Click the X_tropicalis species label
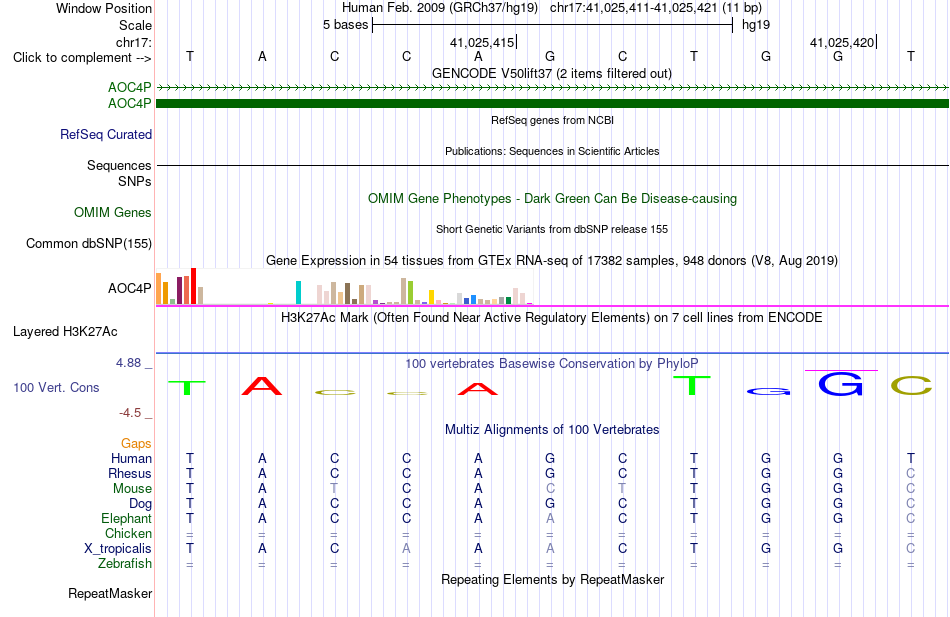The height and width of the screenshot is (617, 950). [x=118, y=549]
